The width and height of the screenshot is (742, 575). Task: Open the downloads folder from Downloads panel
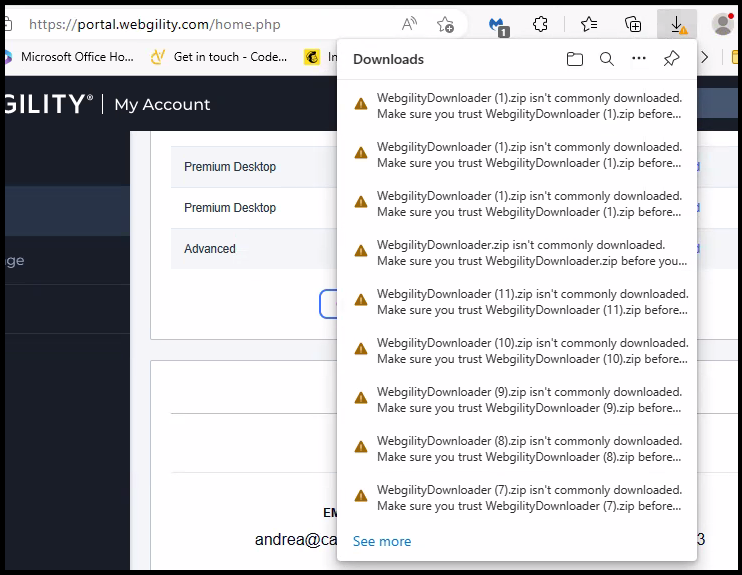574,59
